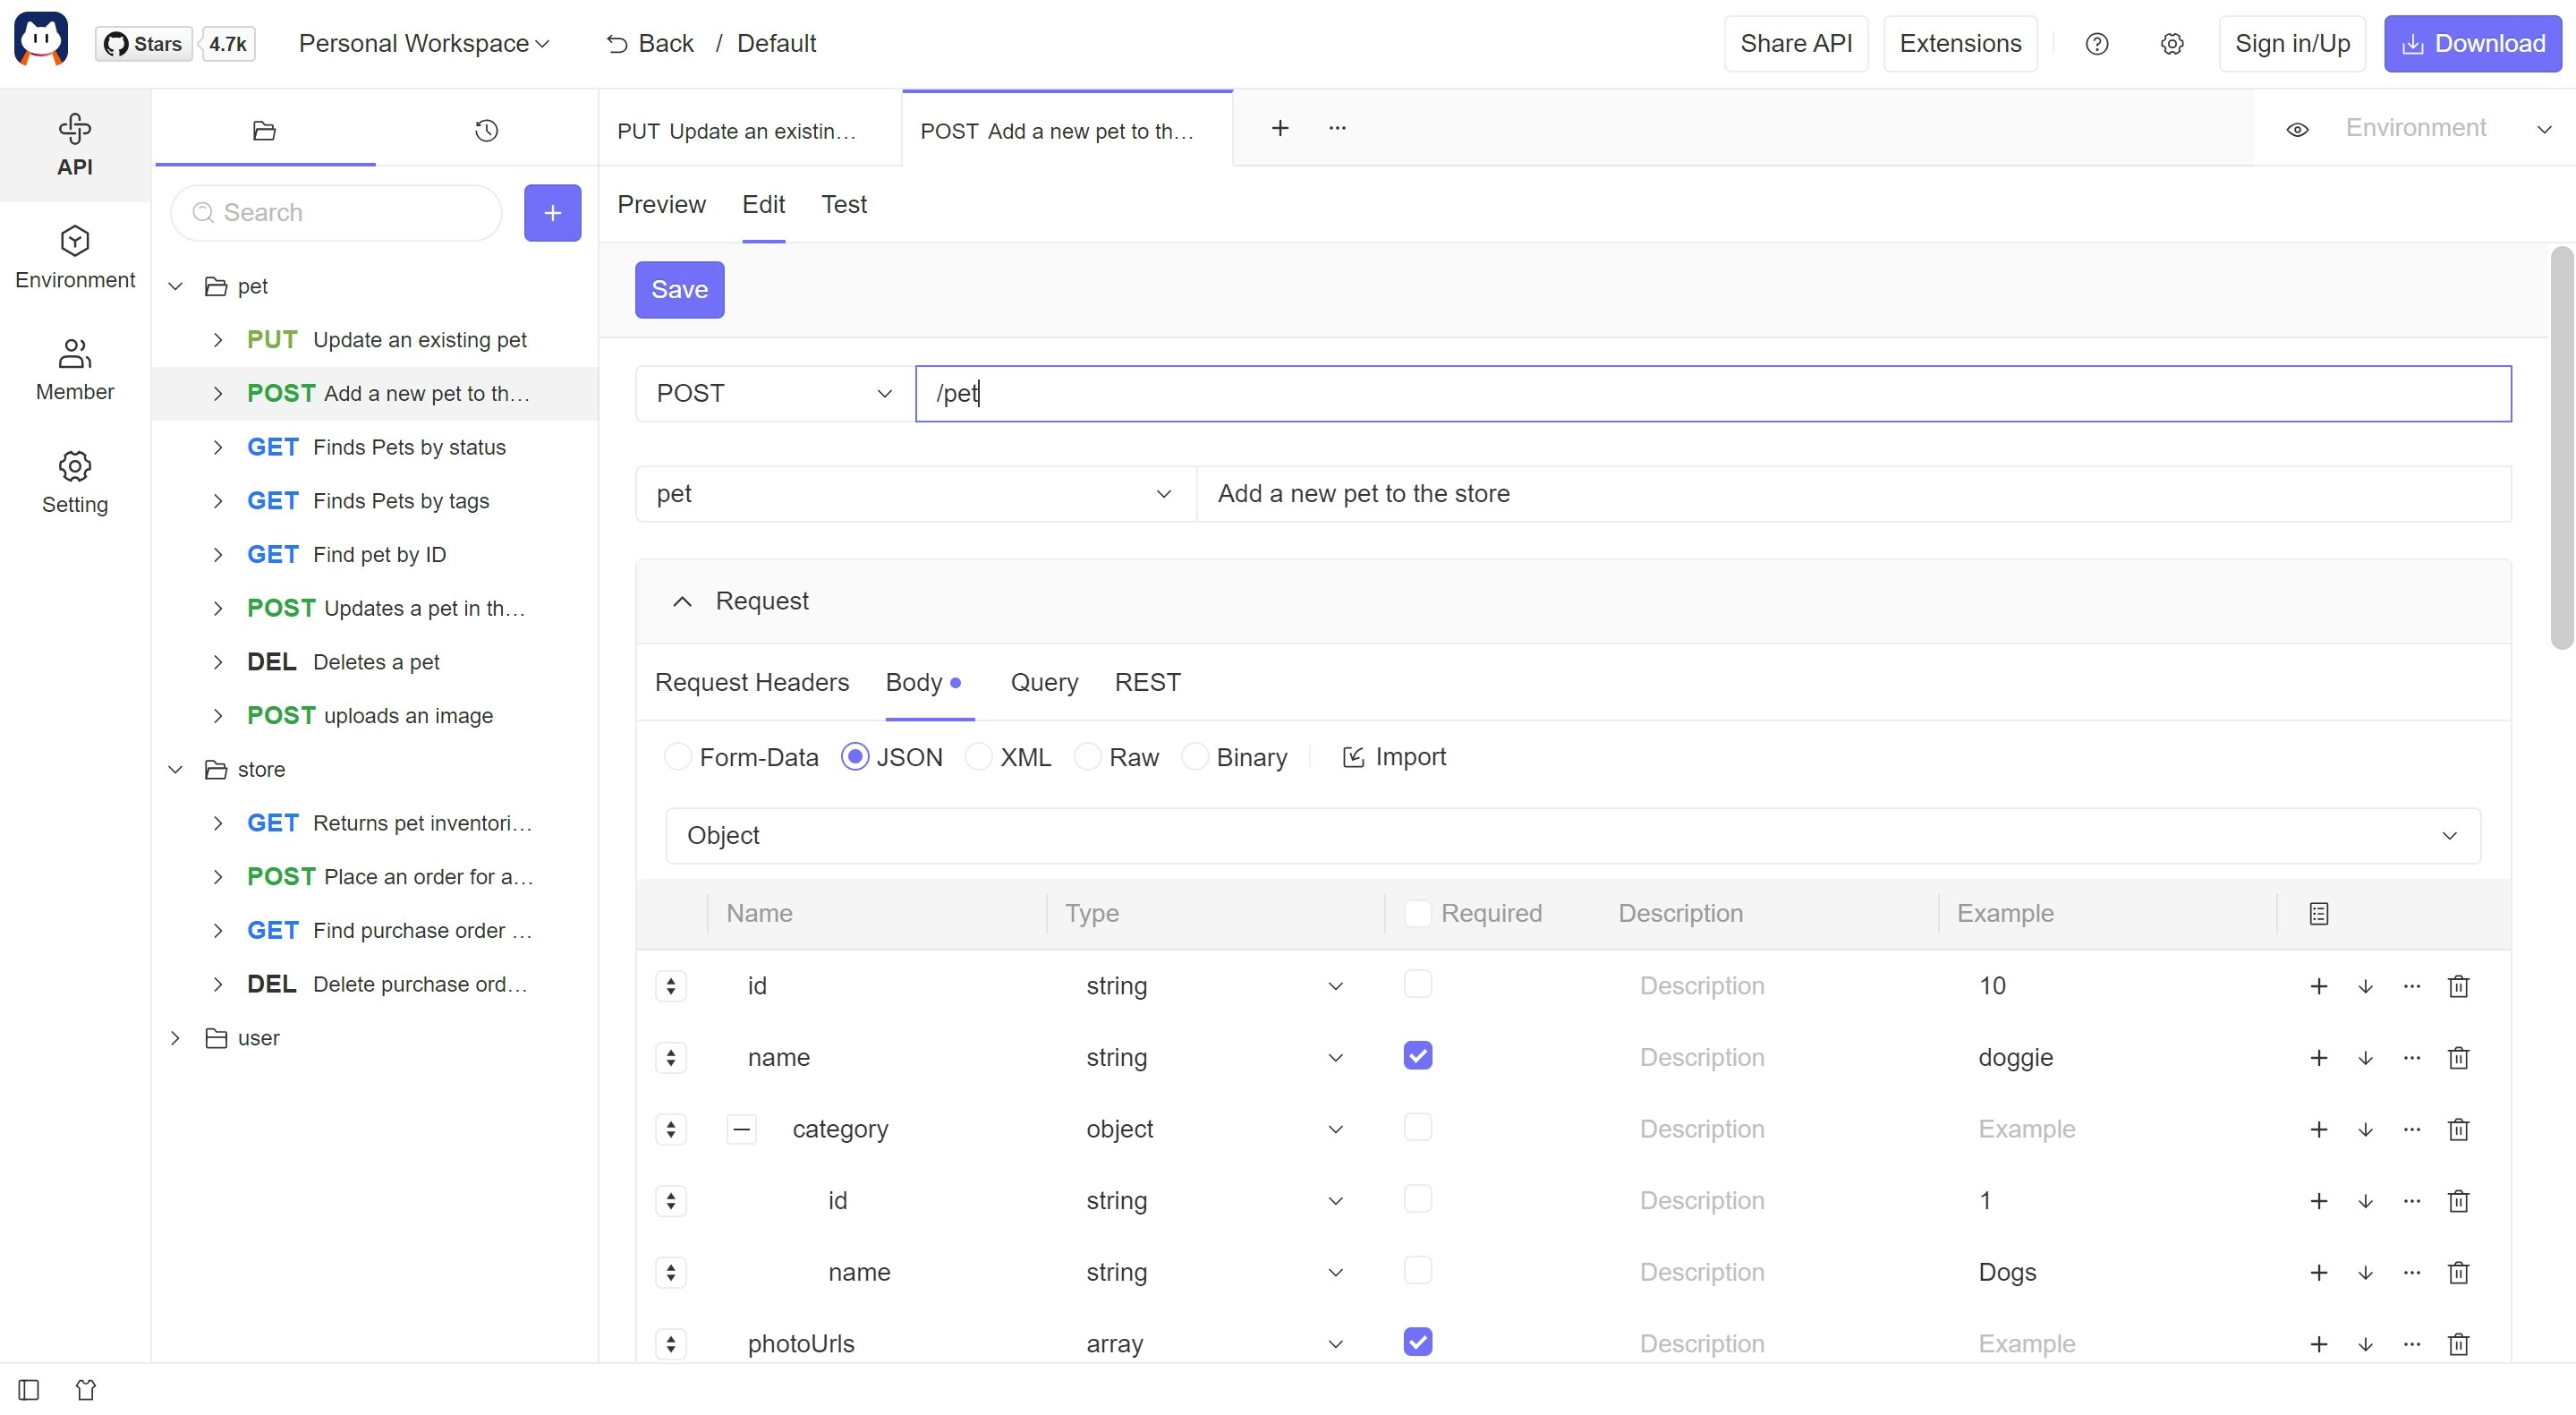Select the Form-Data radio button
Image resolution: width=2576 pixels, height=1415 pixels.
coord(678,757)
